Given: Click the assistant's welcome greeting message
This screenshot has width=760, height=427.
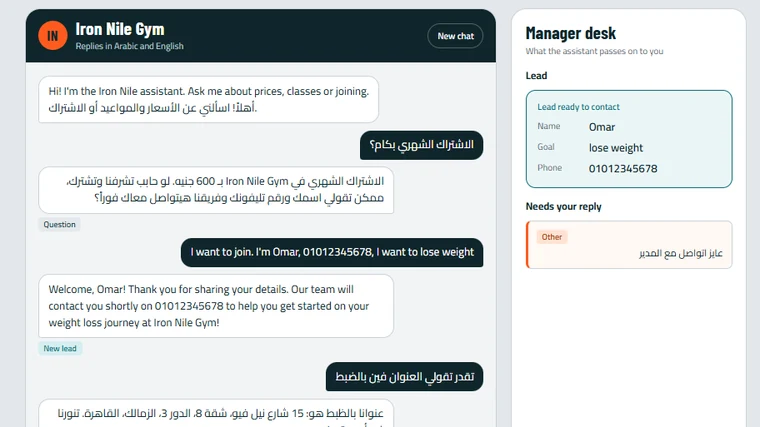Looking at the screenshot, I should 208,99.
